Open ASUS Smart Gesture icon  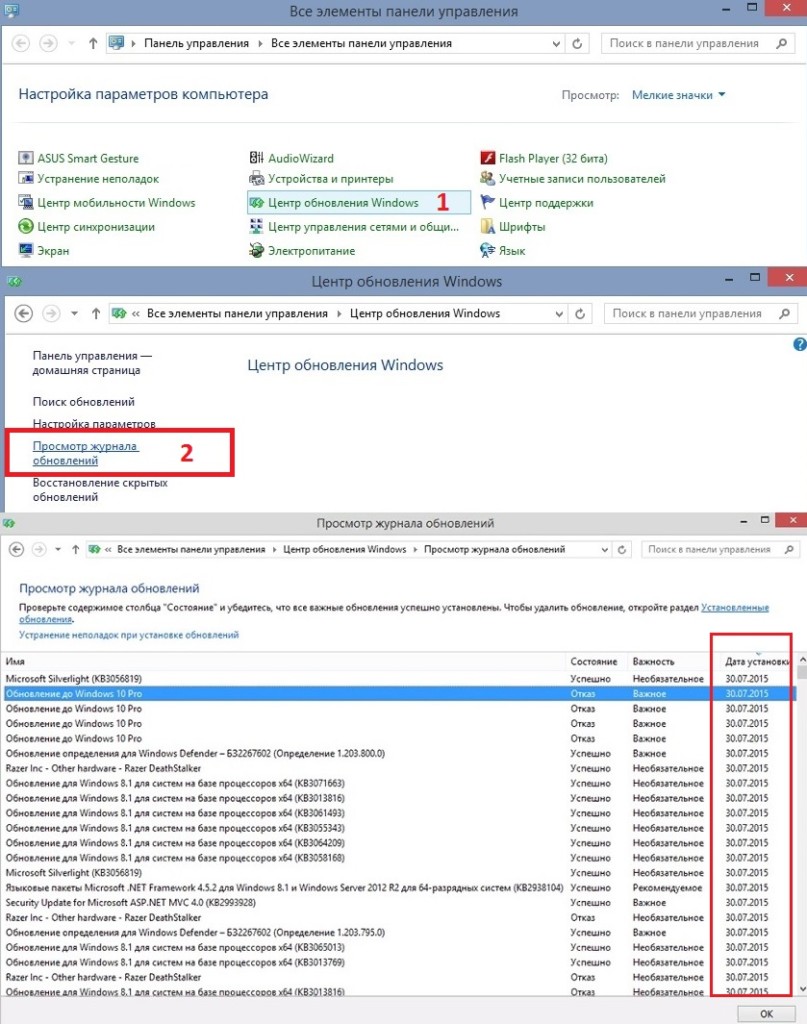click(25, 158)
